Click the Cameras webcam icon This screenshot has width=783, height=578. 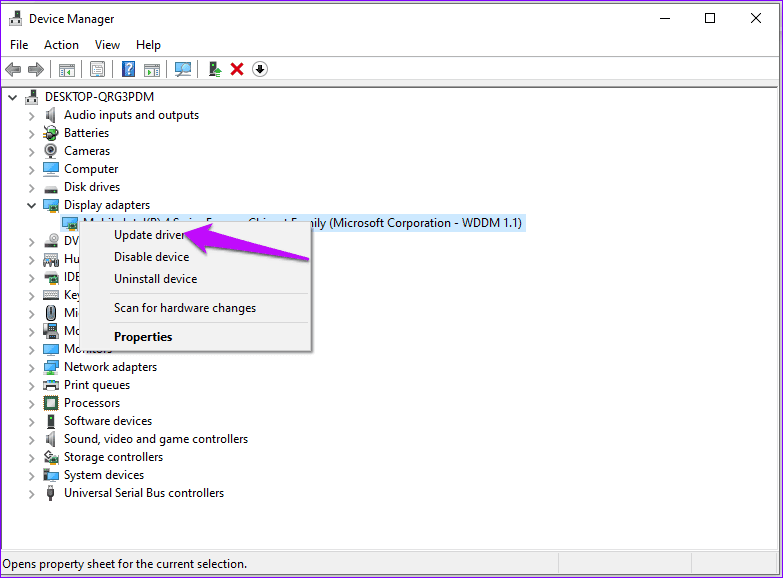pos(50,151)
